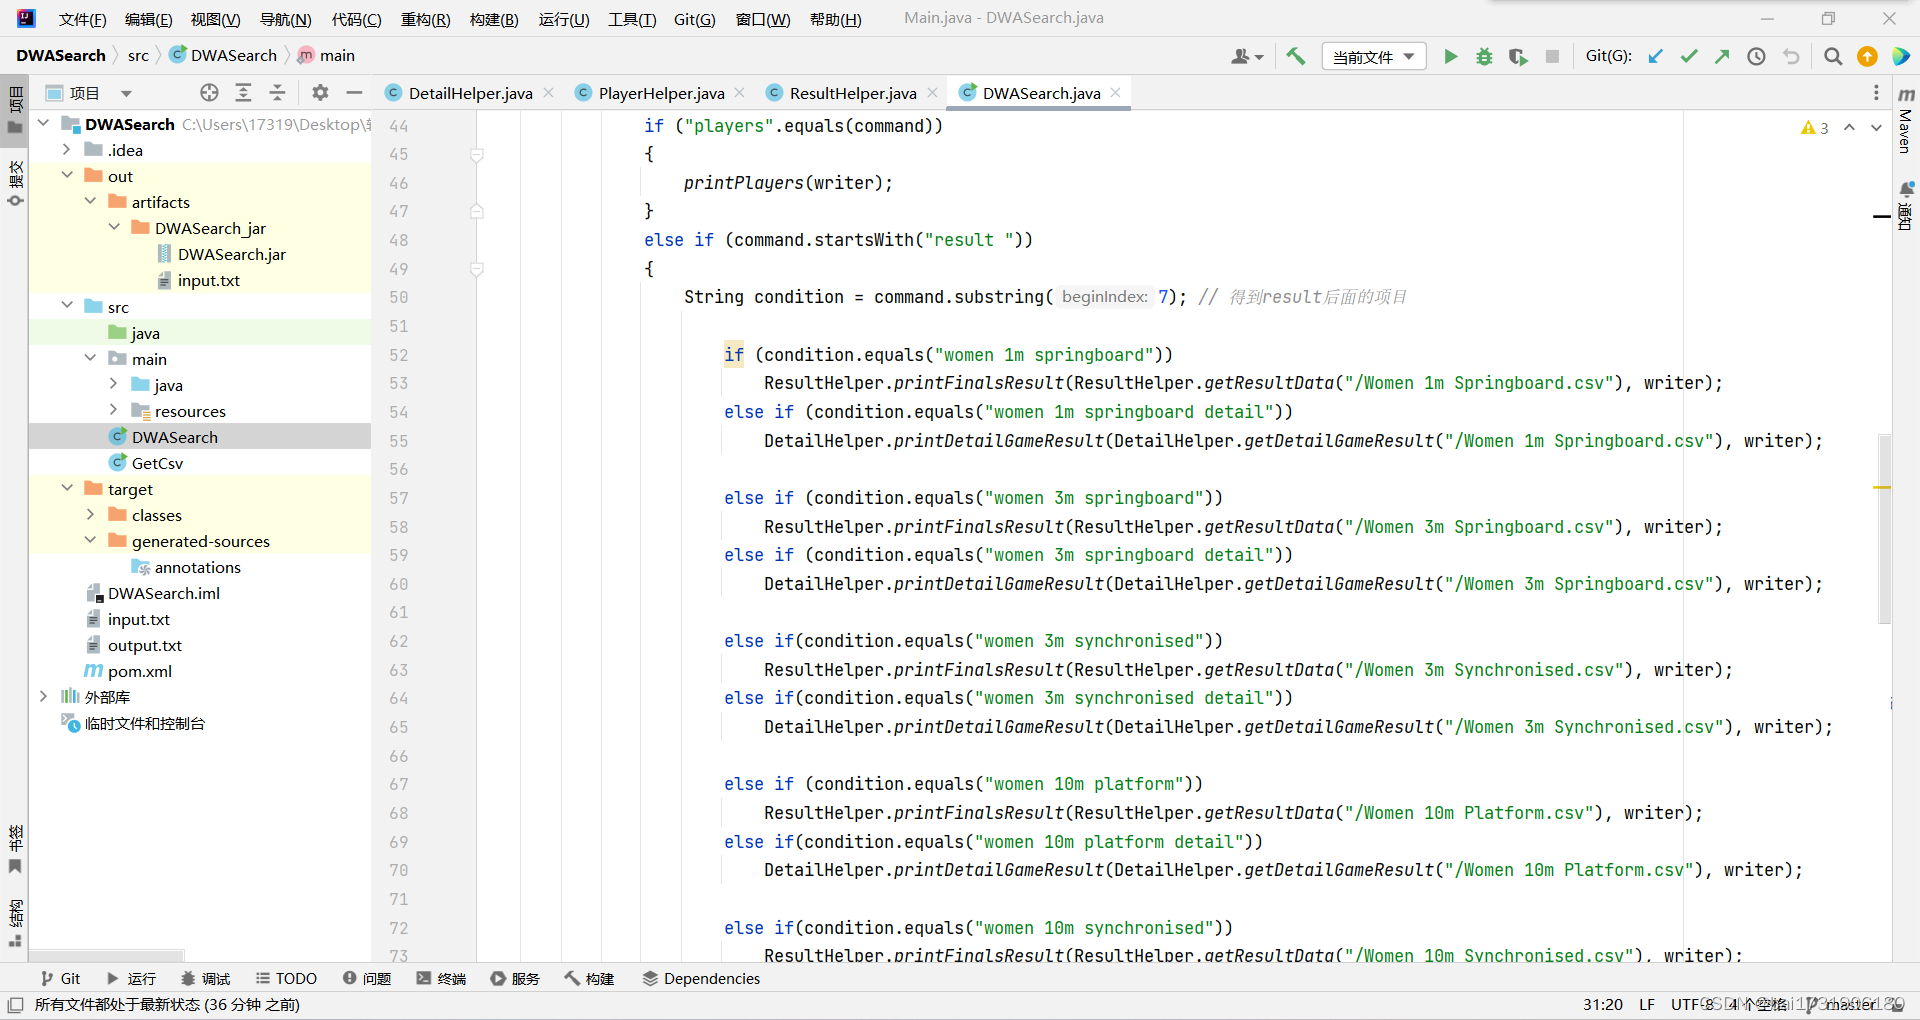This screenshot has width=1920, height=1020.
Task: Expand the resources folder
Action: pos(113,411)
